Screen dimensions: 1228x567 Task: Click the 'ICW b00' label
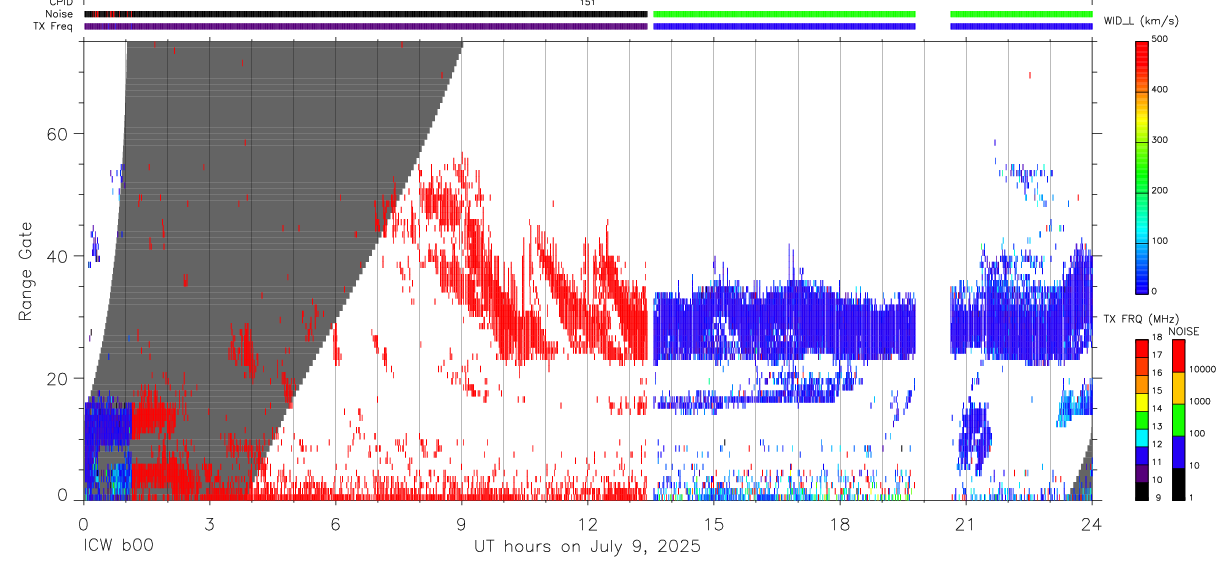click(x=118, y=547)
